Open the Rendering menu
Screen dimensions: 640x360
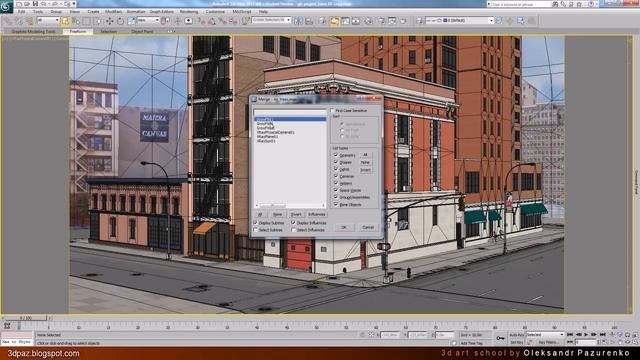pyautogui.click(x=189, y=12)
